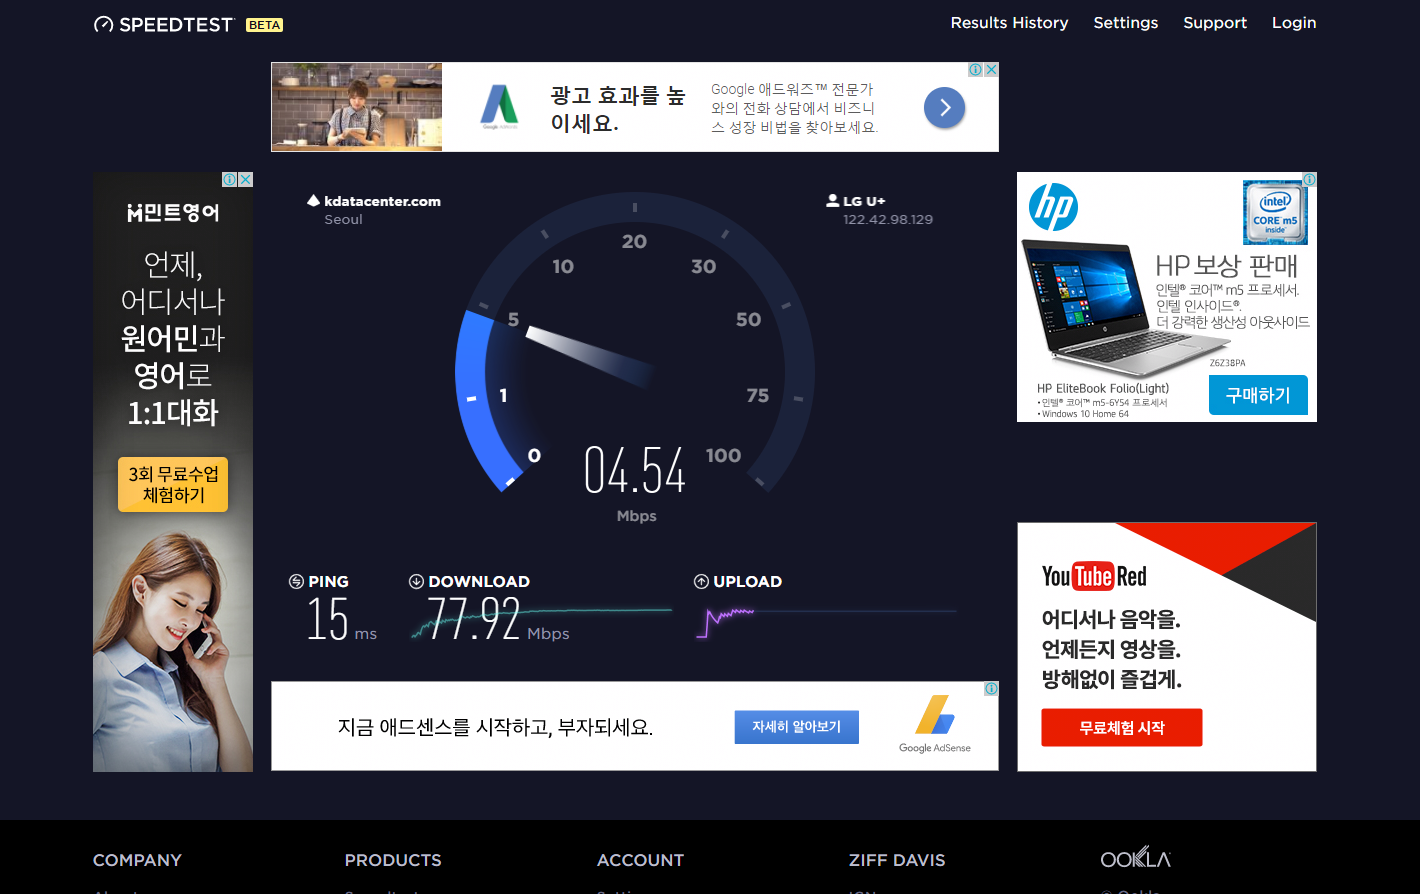Screen dimensions: 1420x894
Task: Click the Intel Core m5 badge
Action: [1275, 212]
